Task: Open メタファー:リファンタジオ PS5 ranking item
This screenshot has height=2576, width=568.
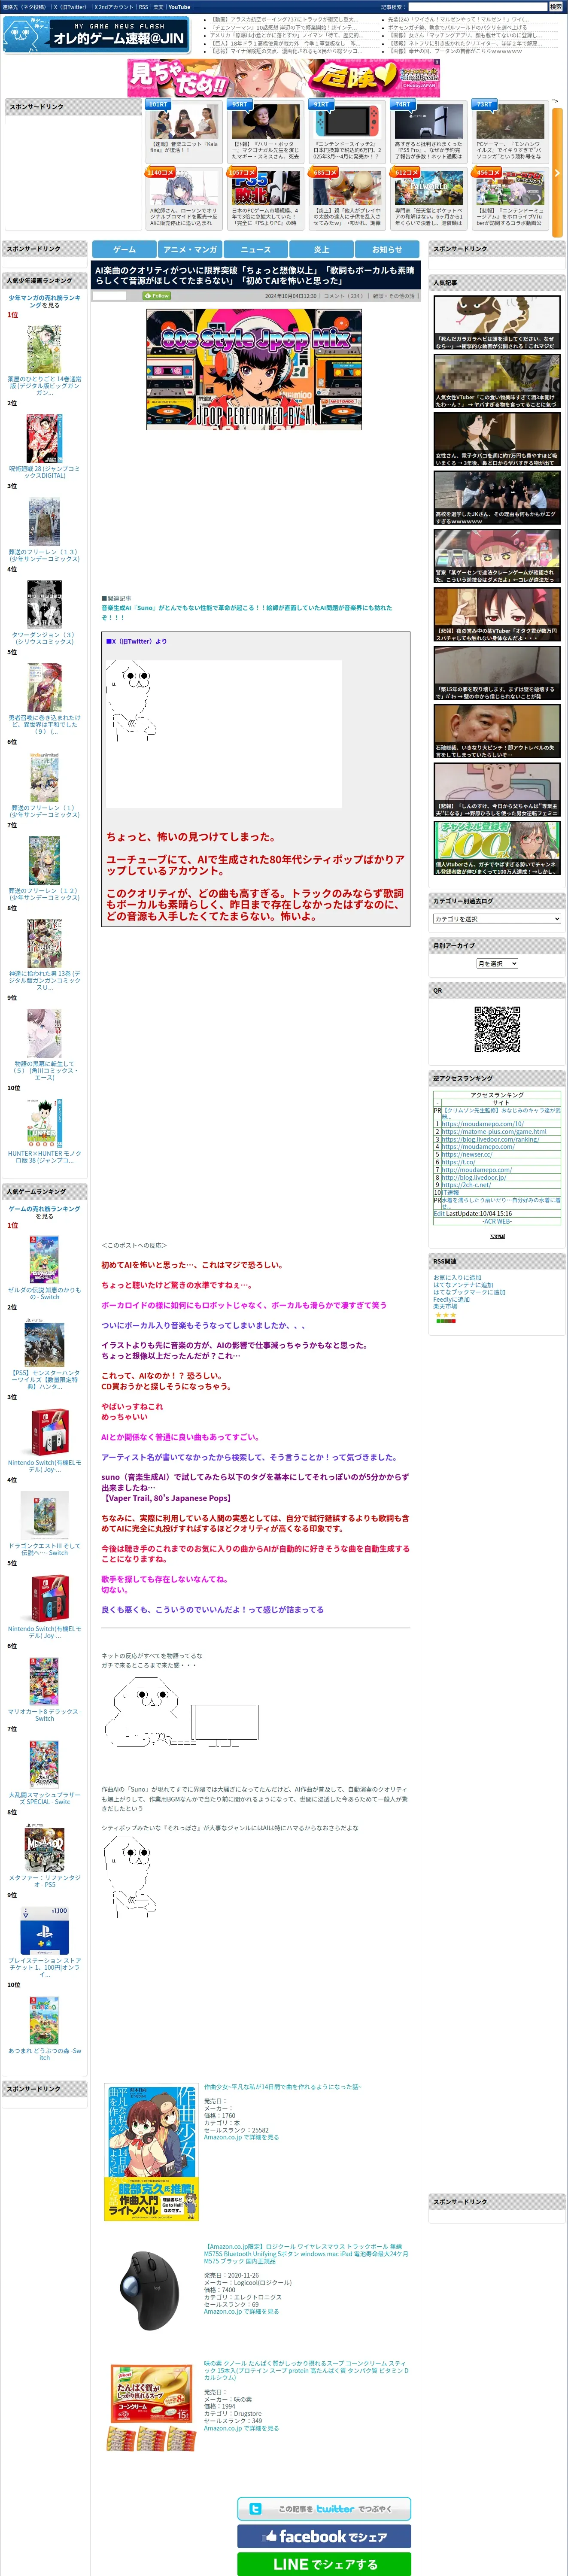Action: click(x=44, y=1881)
